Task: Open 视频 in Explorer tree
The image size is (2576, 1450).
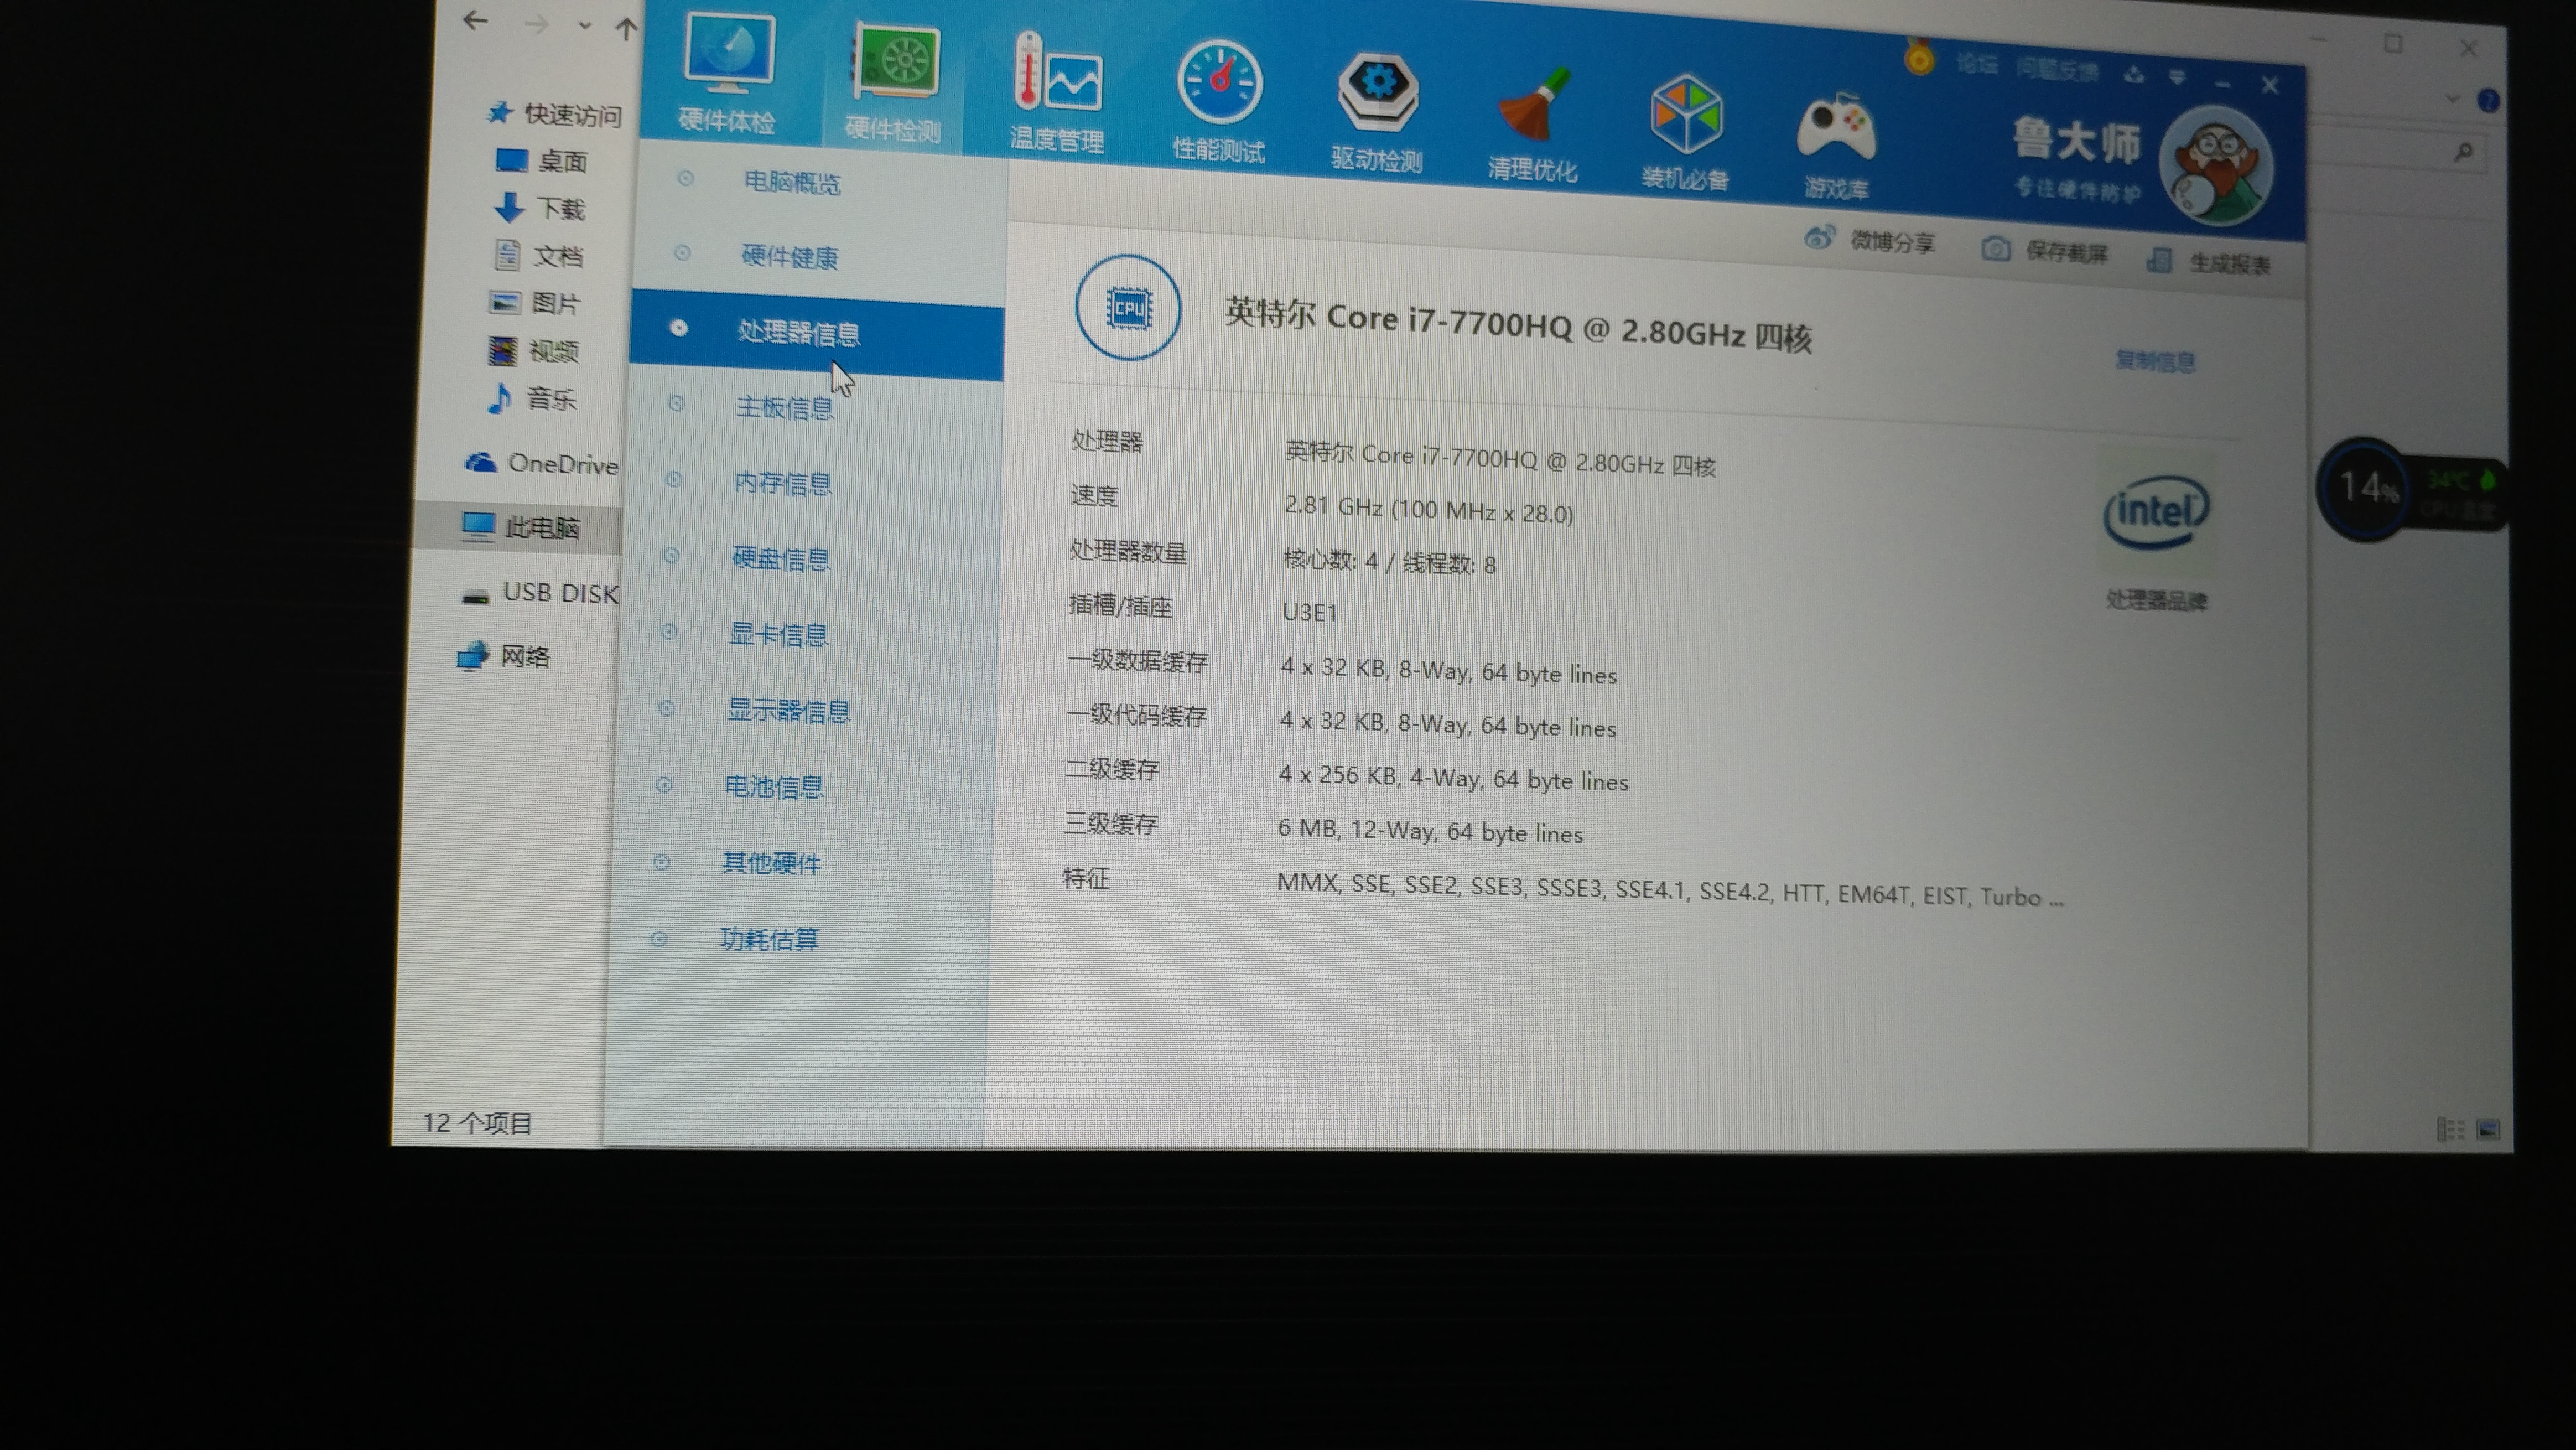Action: coord(533,351)
